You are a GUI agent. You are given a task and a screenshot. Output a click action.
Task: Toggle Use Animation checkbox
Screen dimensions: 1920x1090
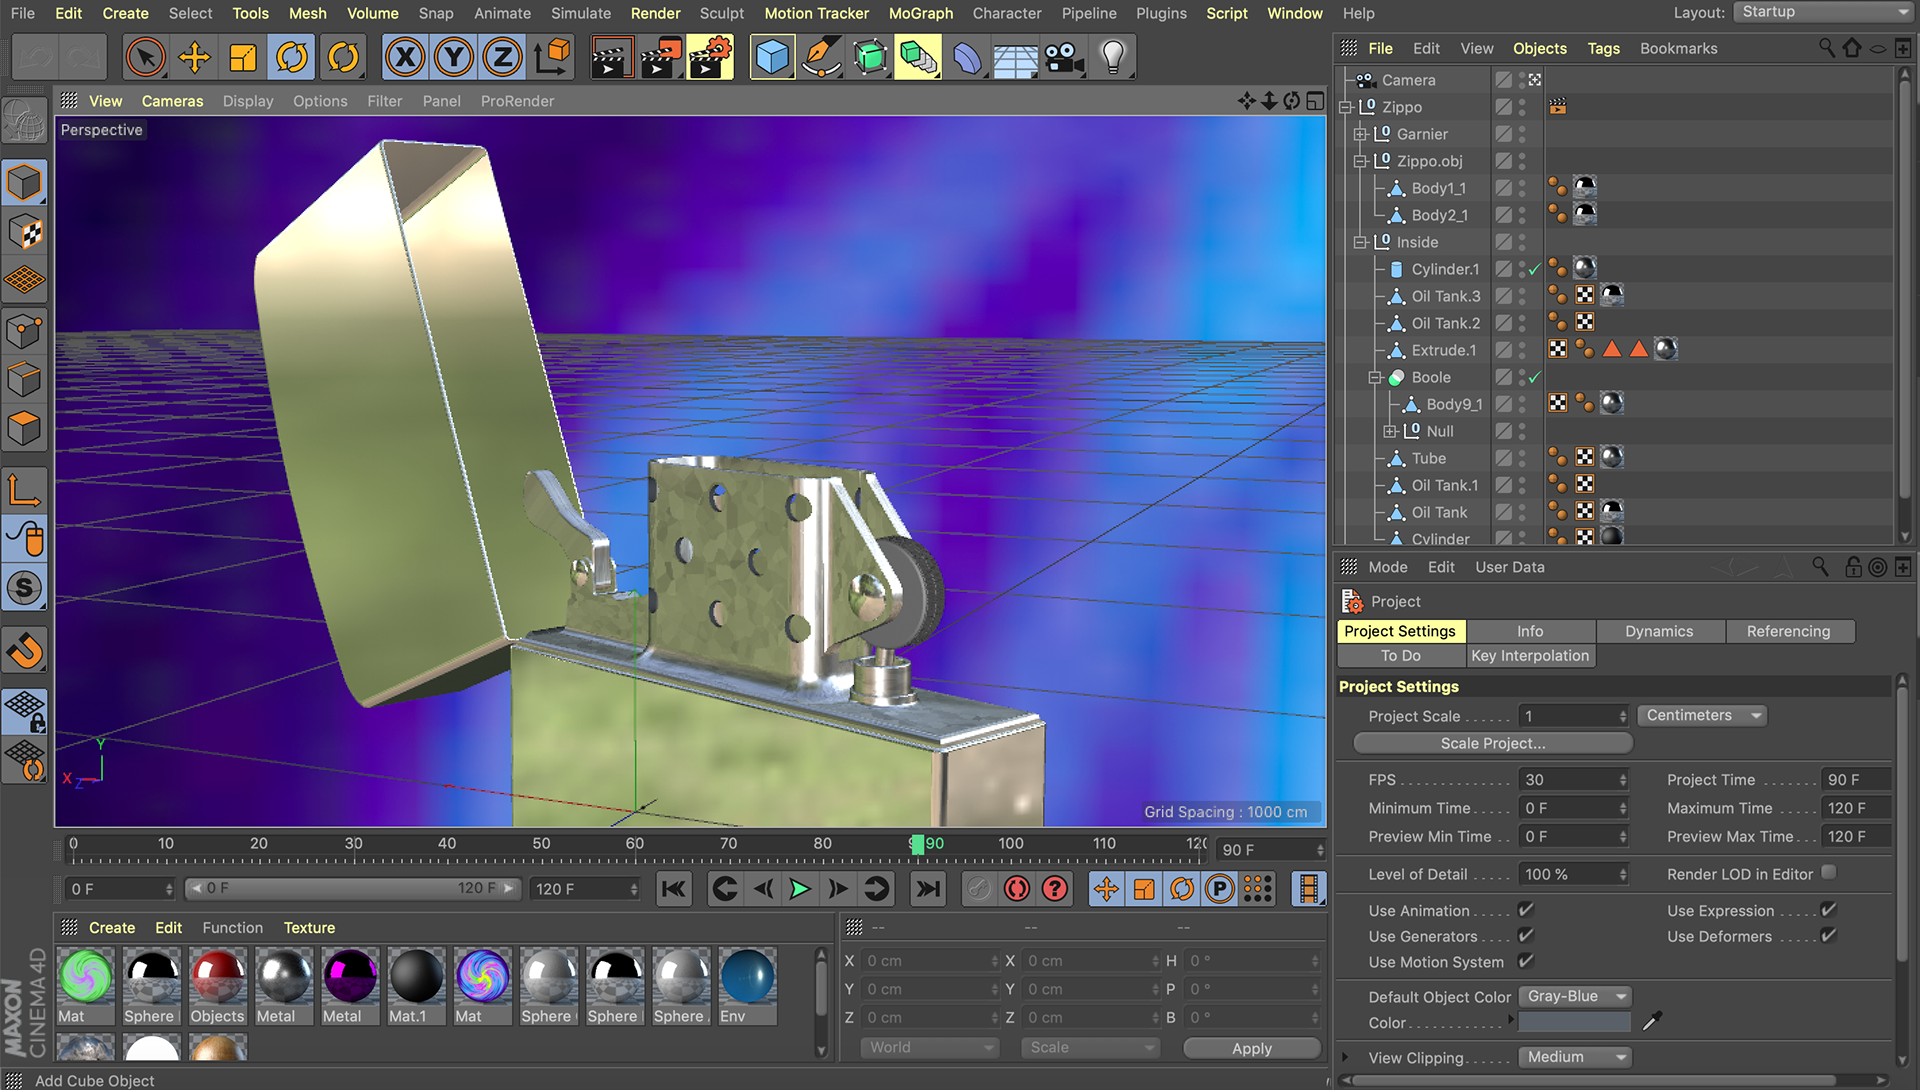(x=1526, y=910)
